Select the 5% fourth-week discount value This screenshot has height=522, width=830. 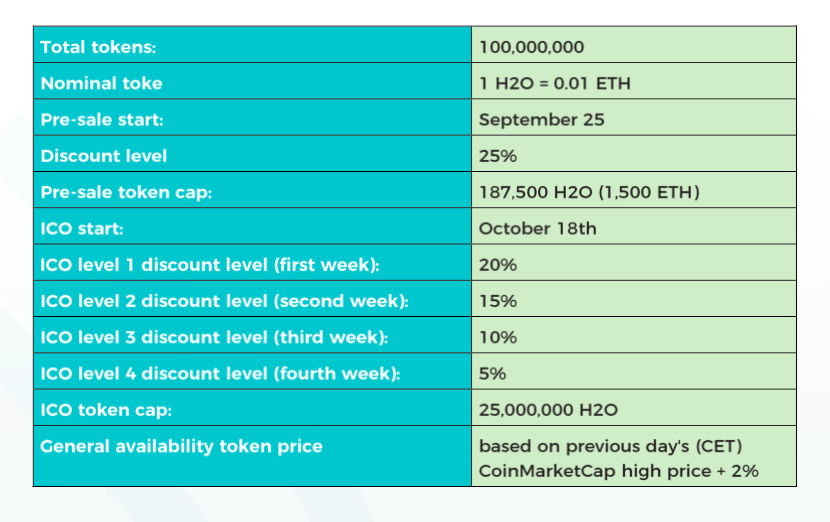tap(492, 373)
